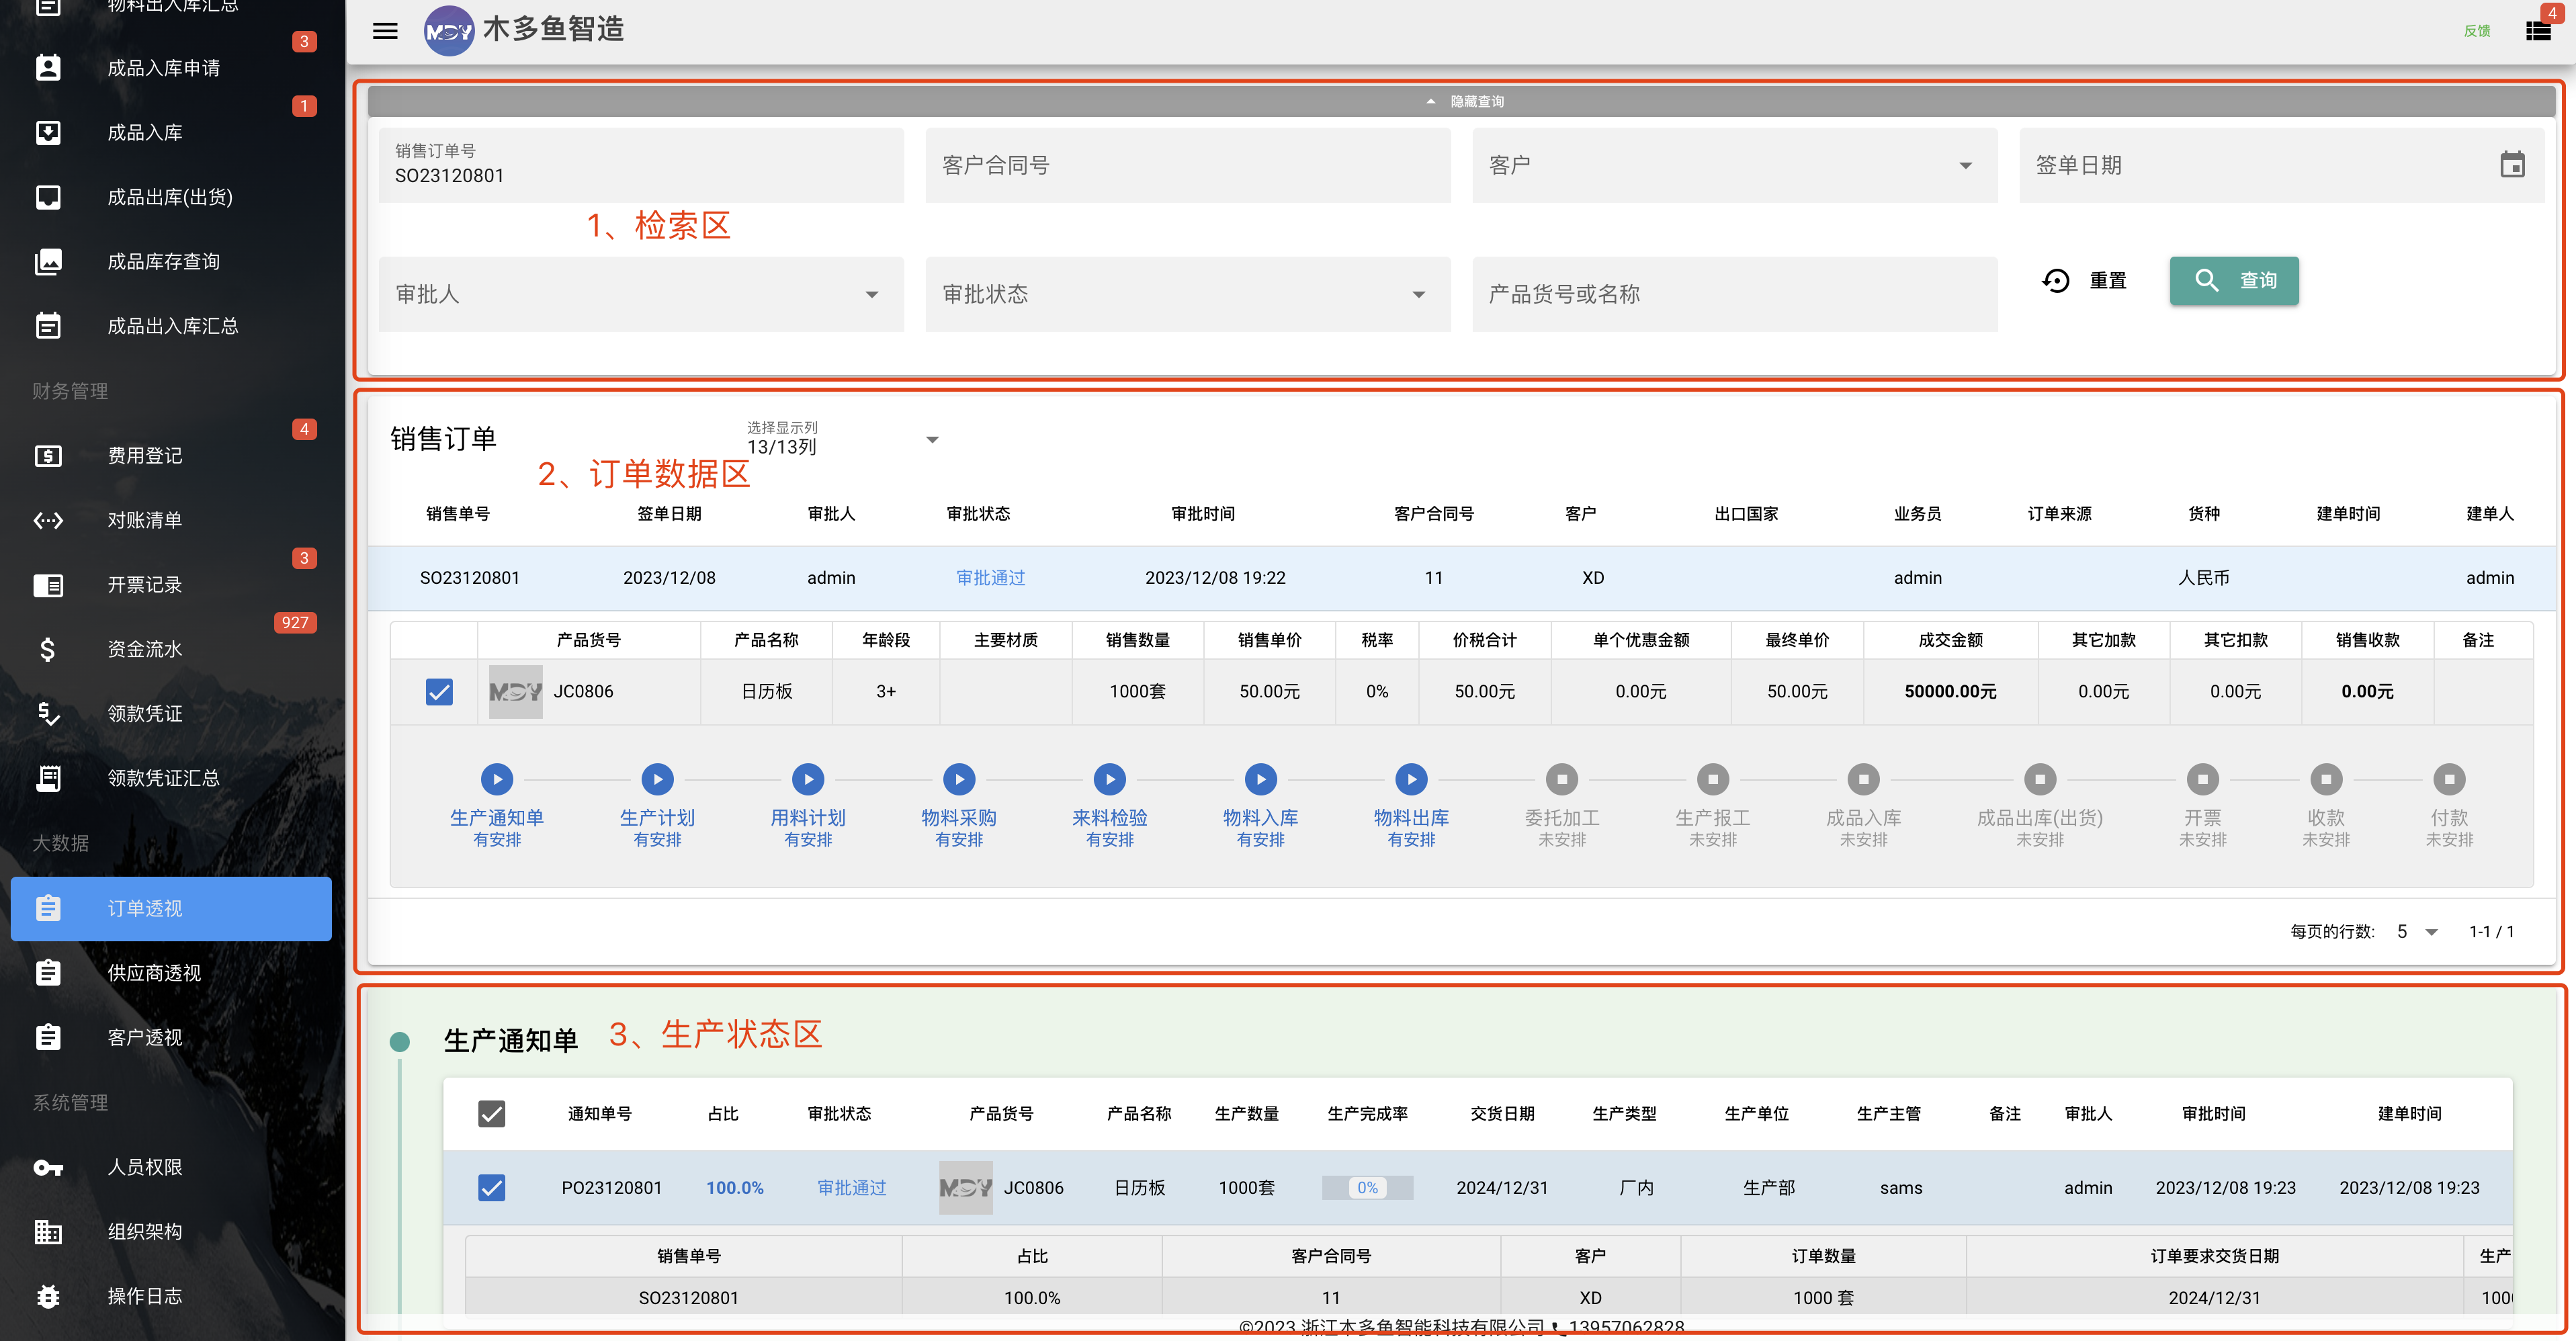Viewport: 2576px width, 1341px height.
Task: Click the calendar icon in 签单日期 field
Action: (2512, 165)
